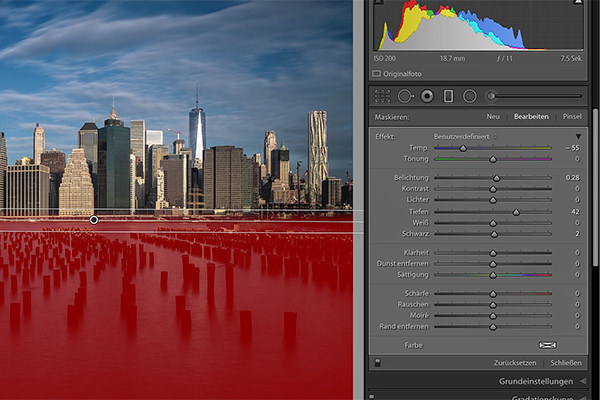This screenshot has width=600, height=400.
Task: Click the Schwarz value 2
Action: (577, 234)
